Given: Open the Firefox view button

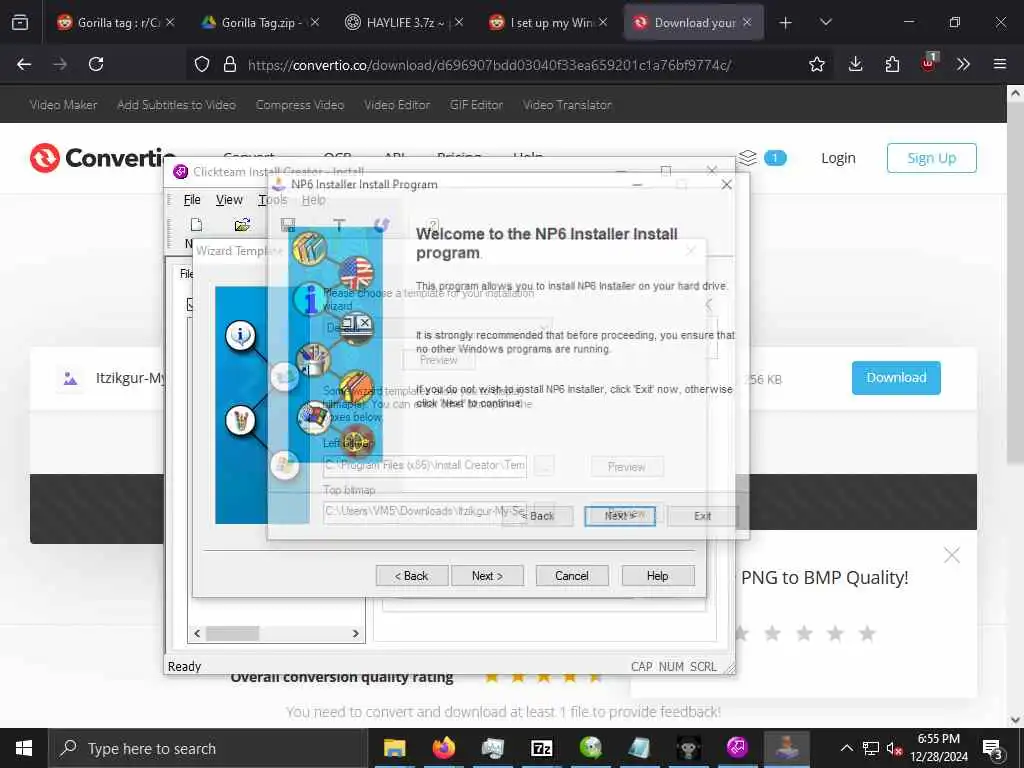Looking at the screenshot, I should tap(20, 23).
